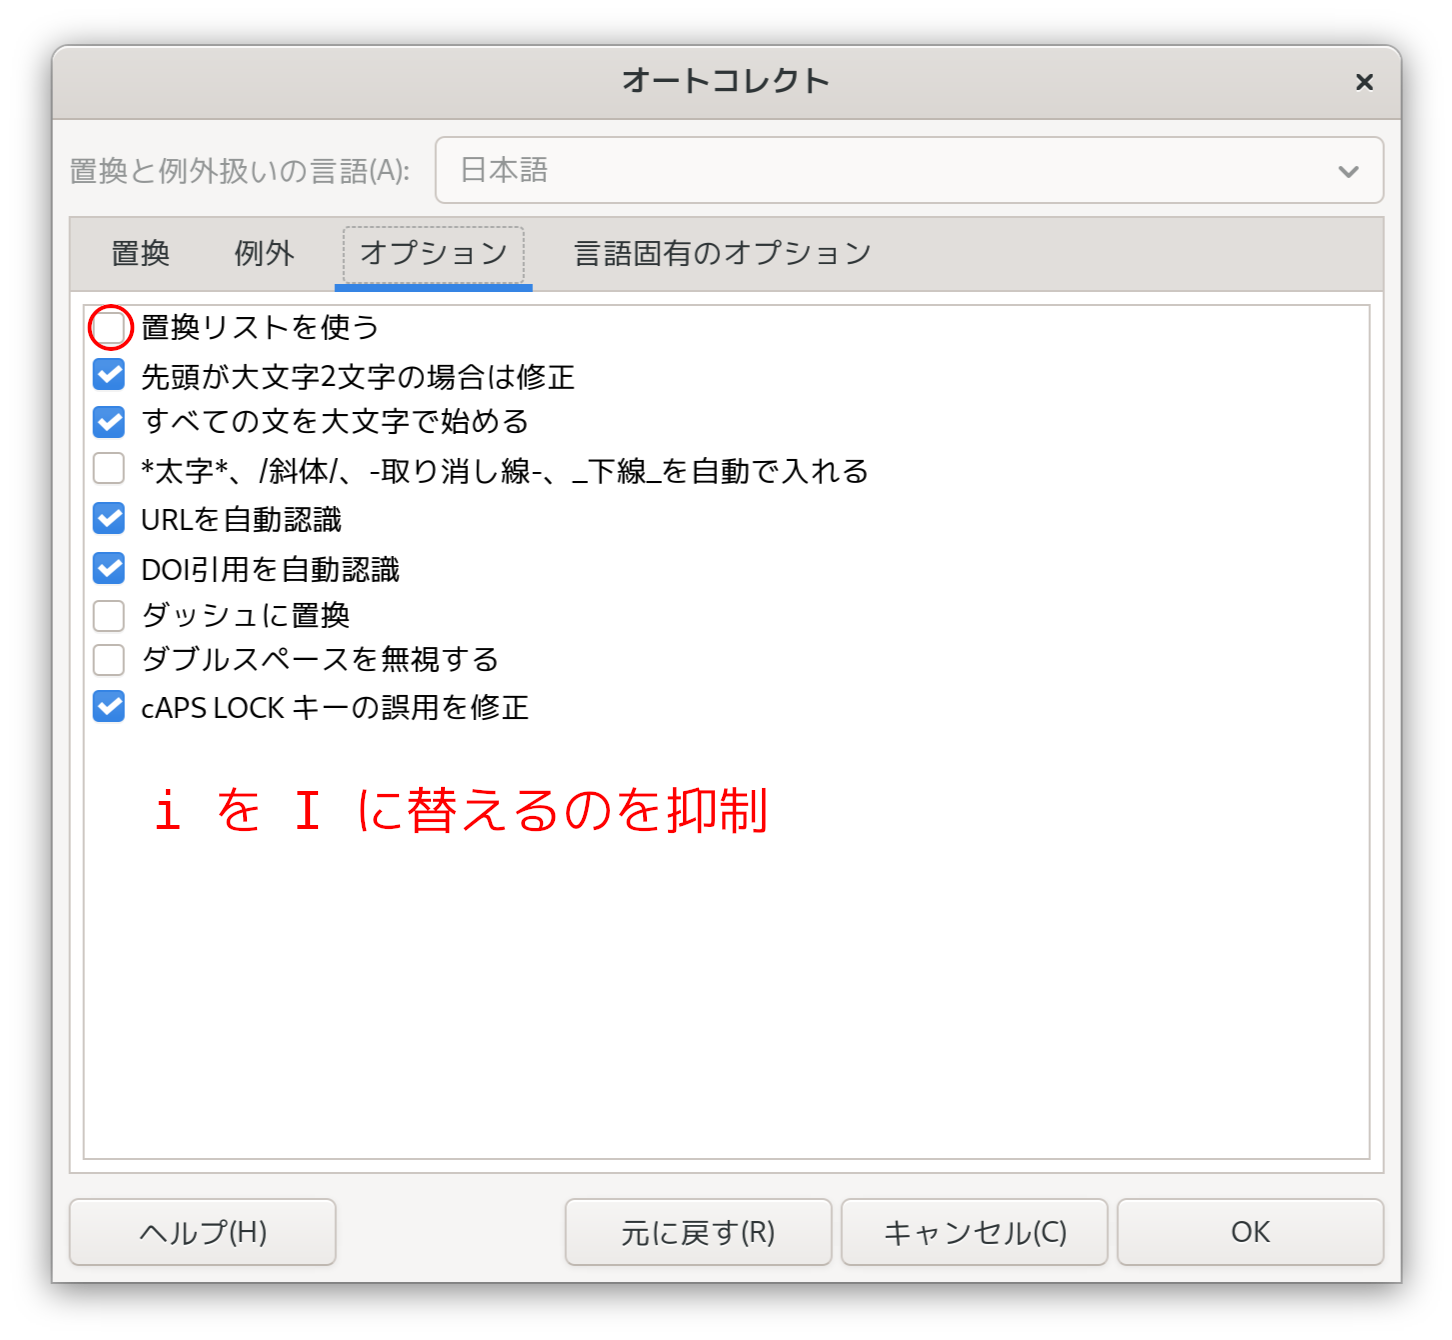This screenshot has width=1452, height=1340.
Task: Open the 日本語 language dropdown
Action: (x=908, y=170)
